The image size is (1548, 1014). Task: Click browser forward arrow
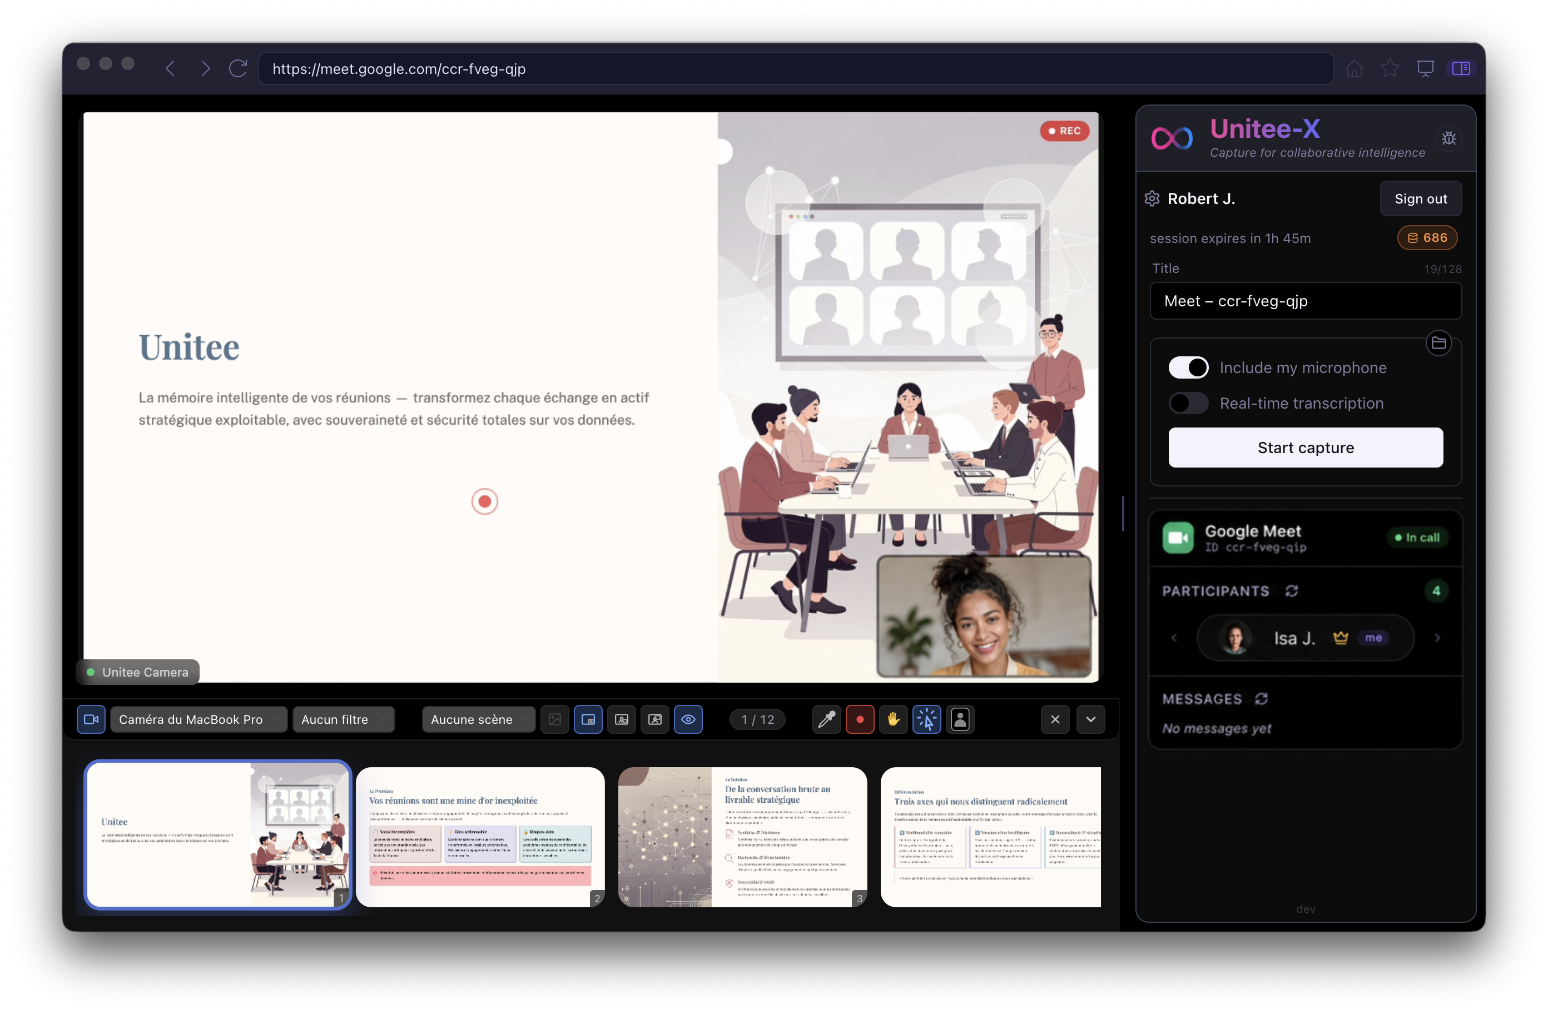[205, 68]
